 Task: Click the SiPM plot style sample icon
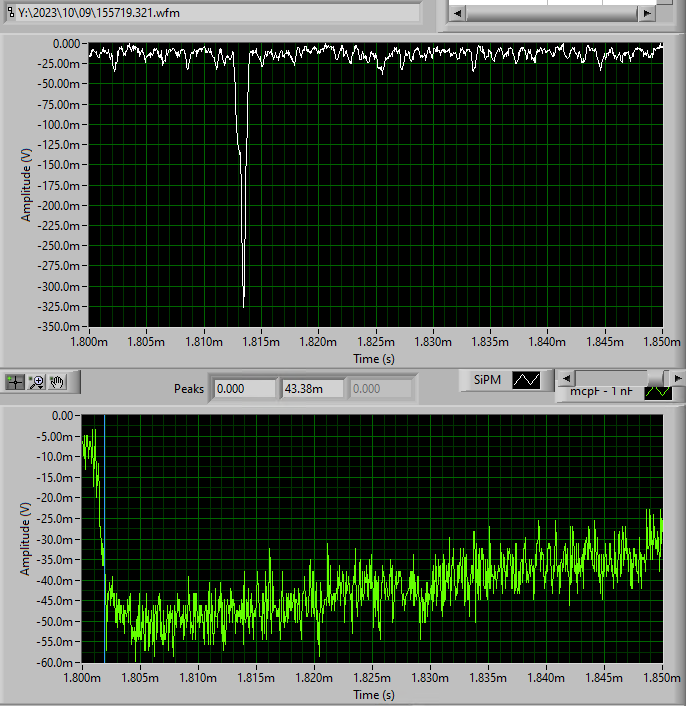(x=526, y=380)
